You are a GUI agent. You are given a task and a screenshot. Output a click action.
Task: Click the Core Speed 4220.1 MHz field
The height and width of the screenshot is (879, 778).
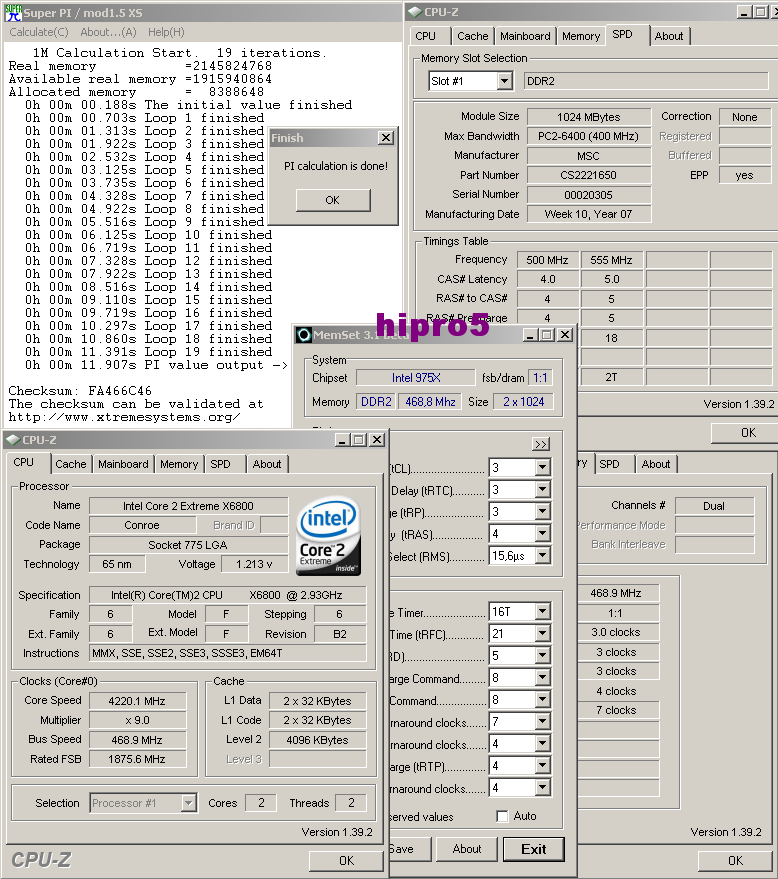click(137, 701)
